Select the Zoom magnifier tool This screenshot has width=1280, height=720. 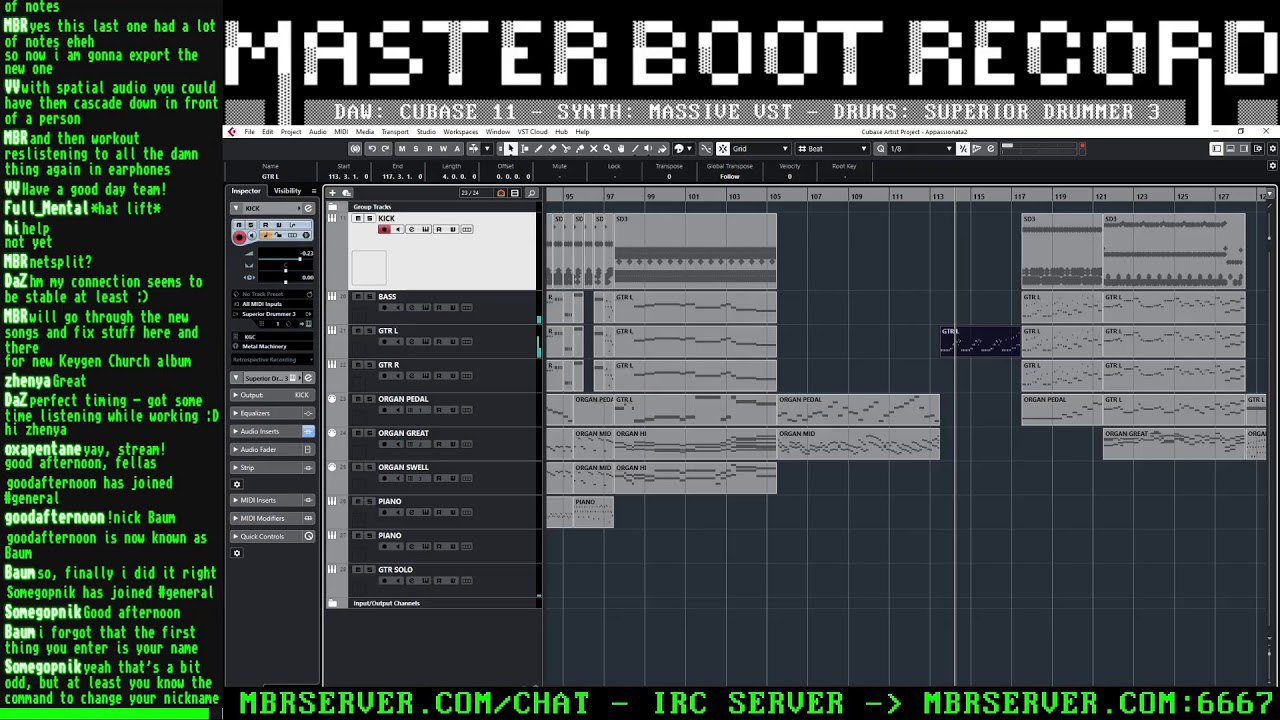(x=607, y=148)
